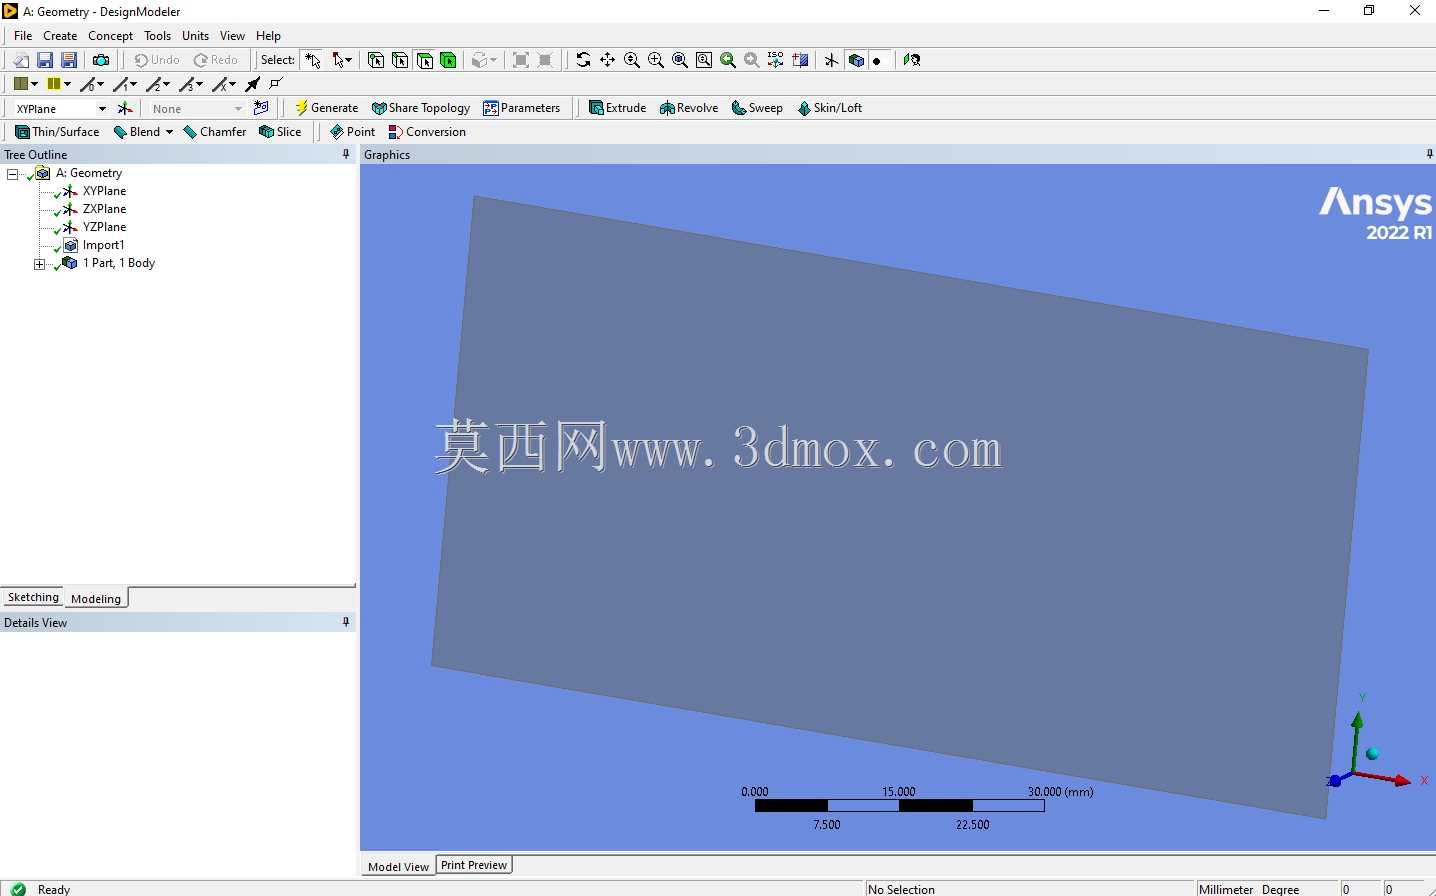Capture image with the camera icon

click(101, 60)
